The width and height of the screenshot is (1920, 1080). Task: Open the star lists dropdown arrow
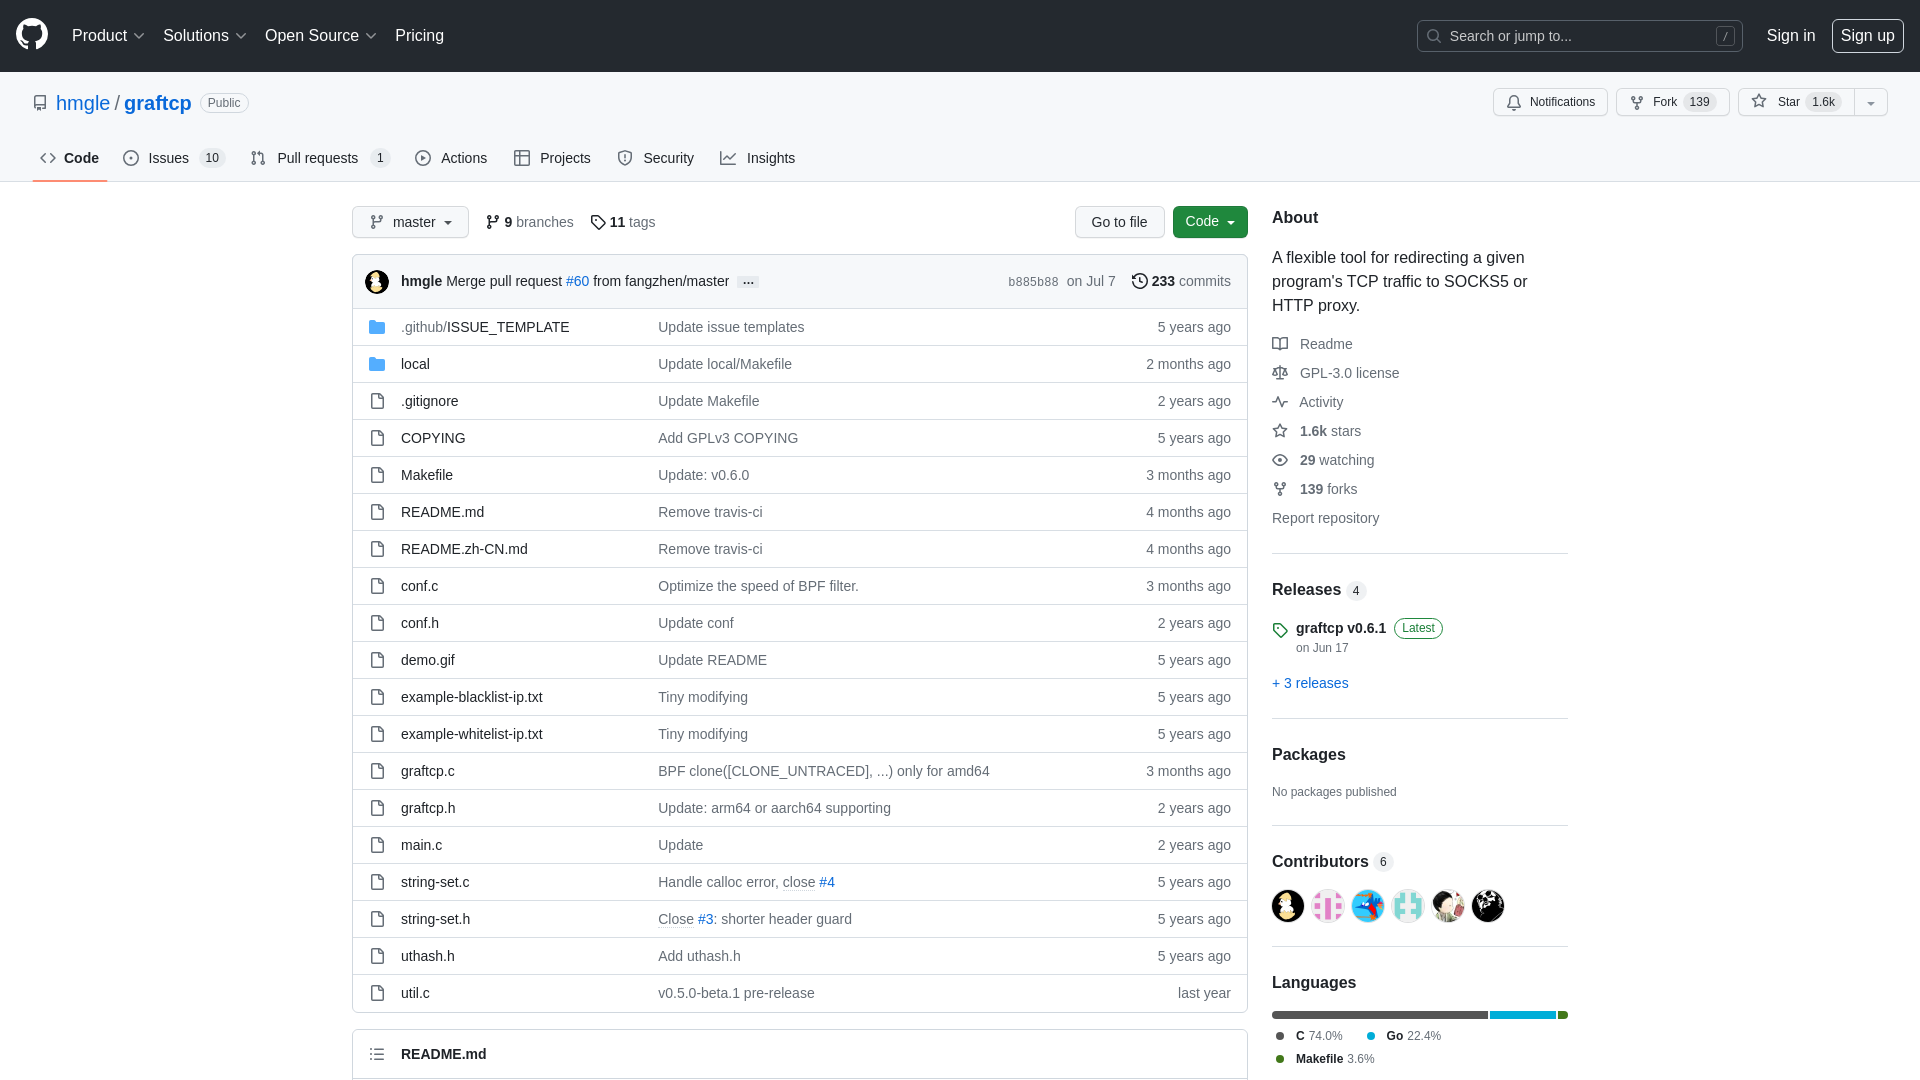coord(1871,102)
